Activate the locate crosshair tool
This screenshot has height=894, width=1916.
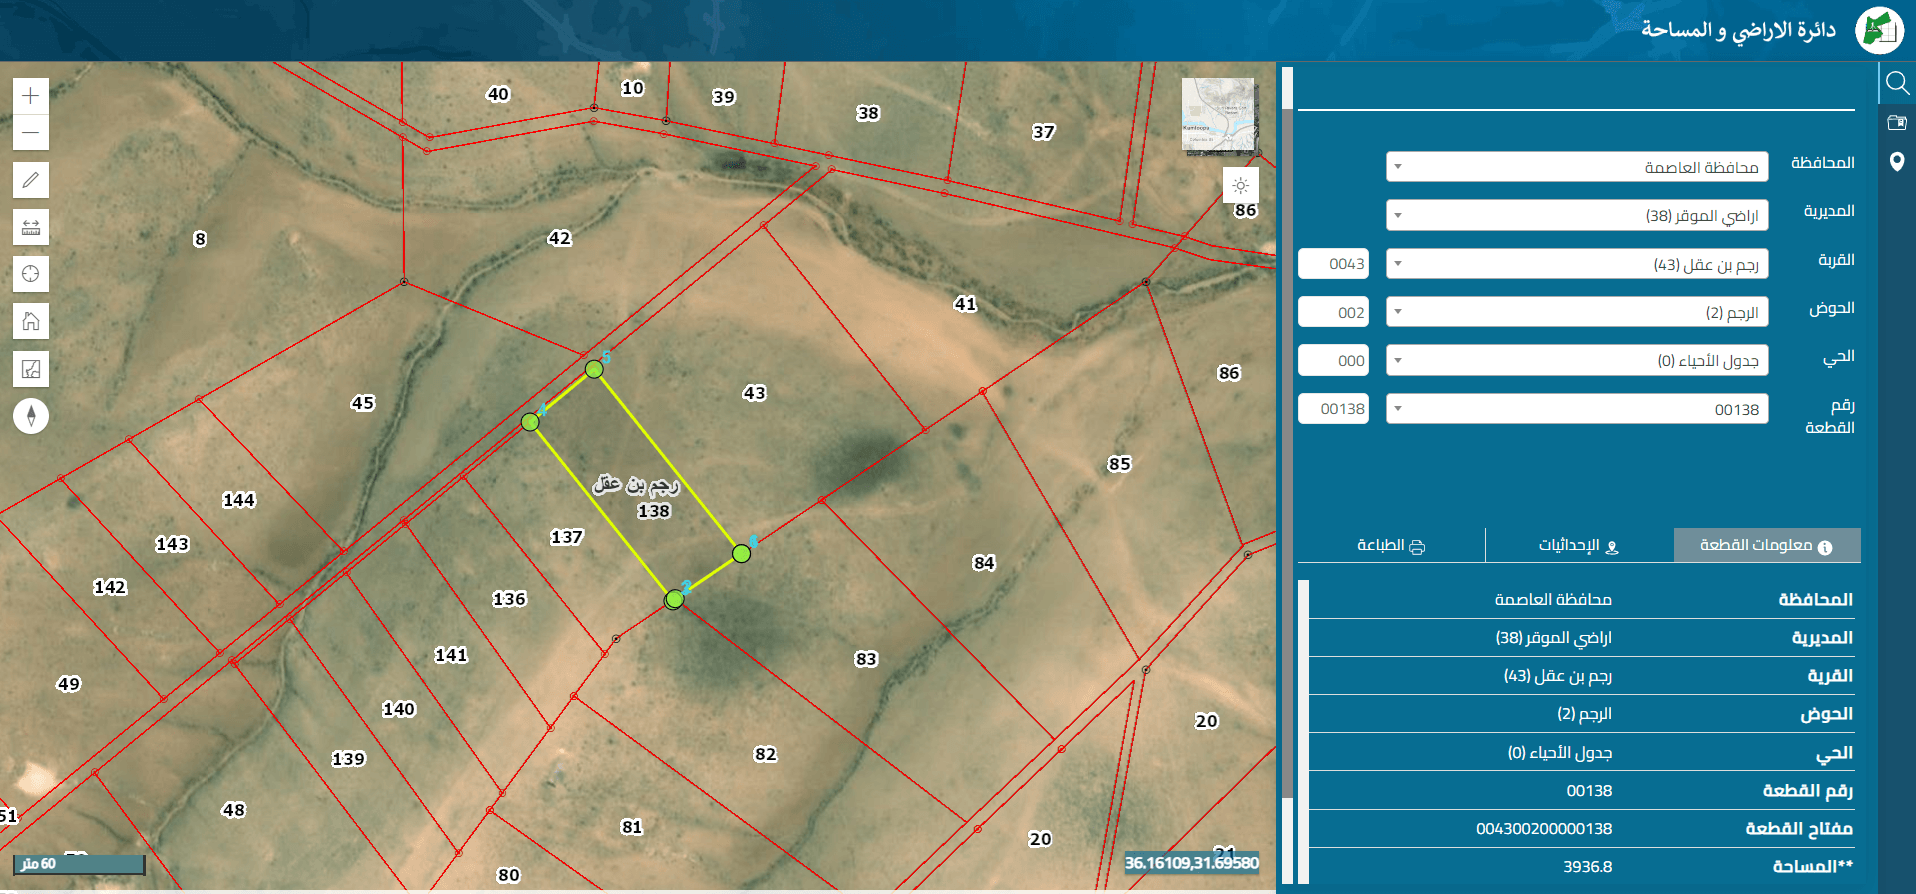[x=31, y=274]
